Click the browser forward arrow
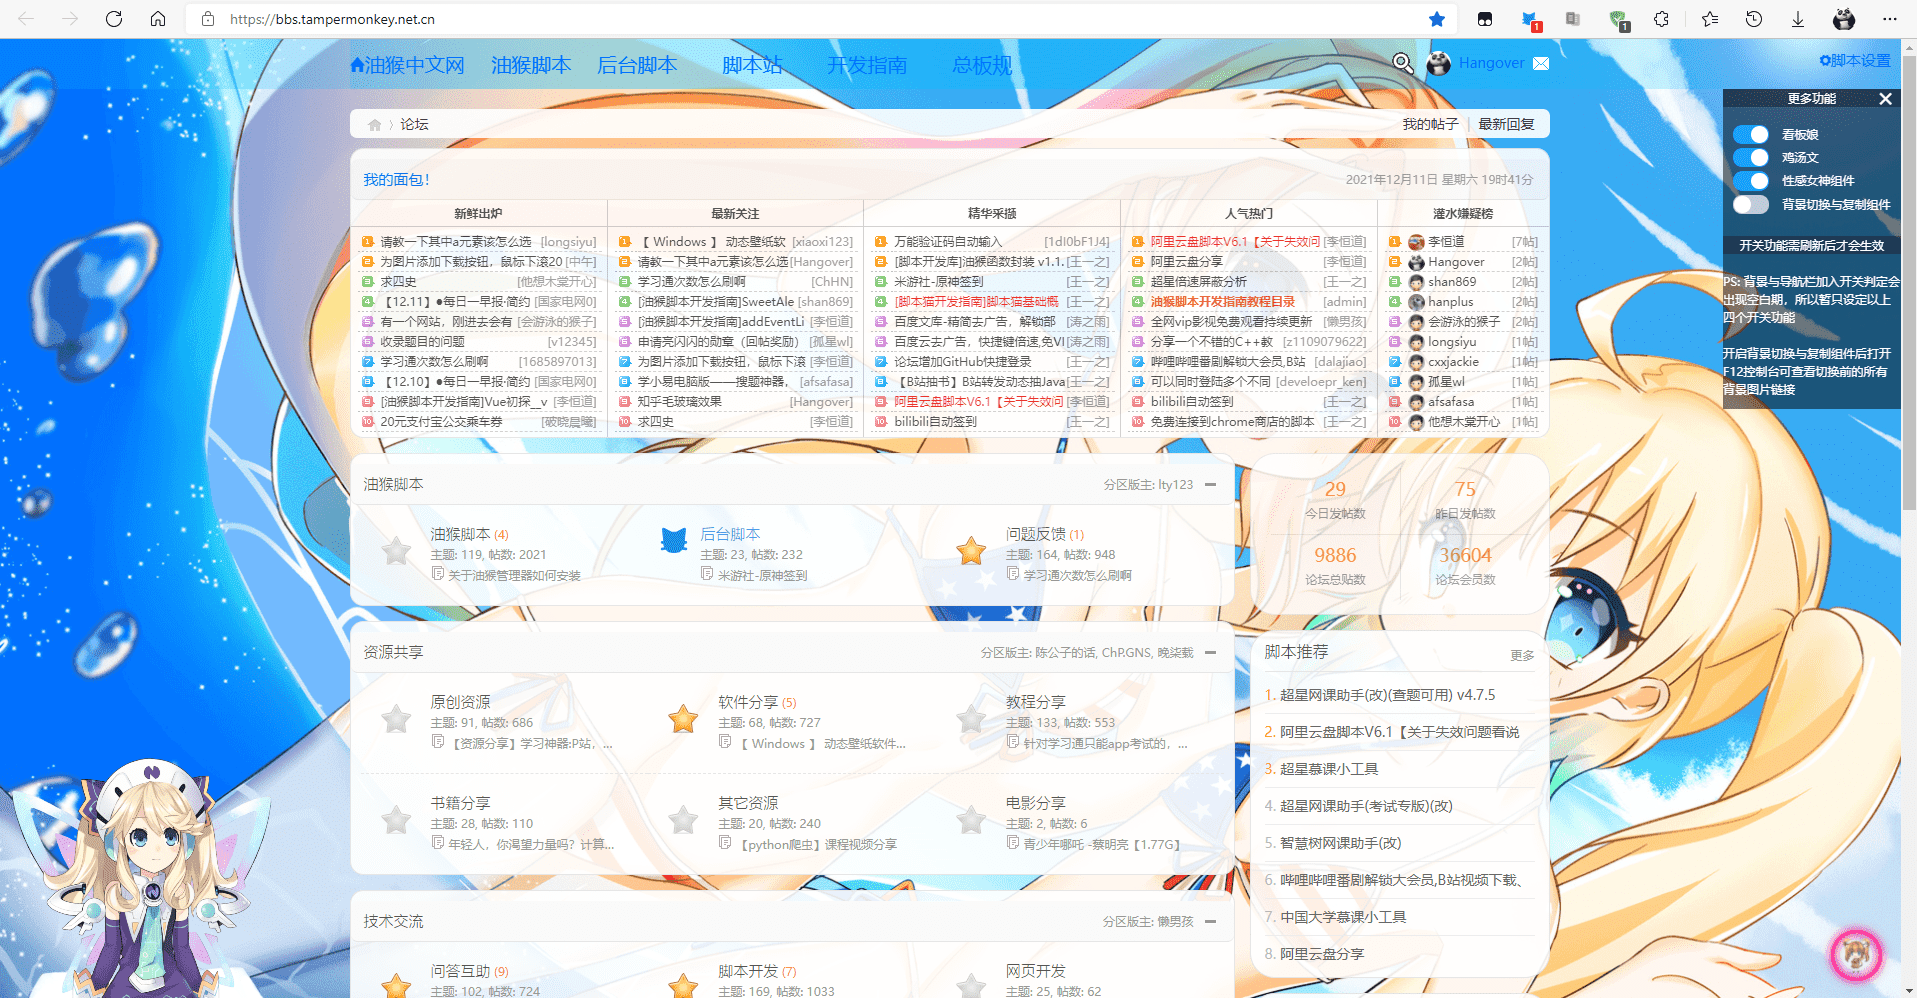Viewport: 1917px width, 998px height. coord(70,19)
